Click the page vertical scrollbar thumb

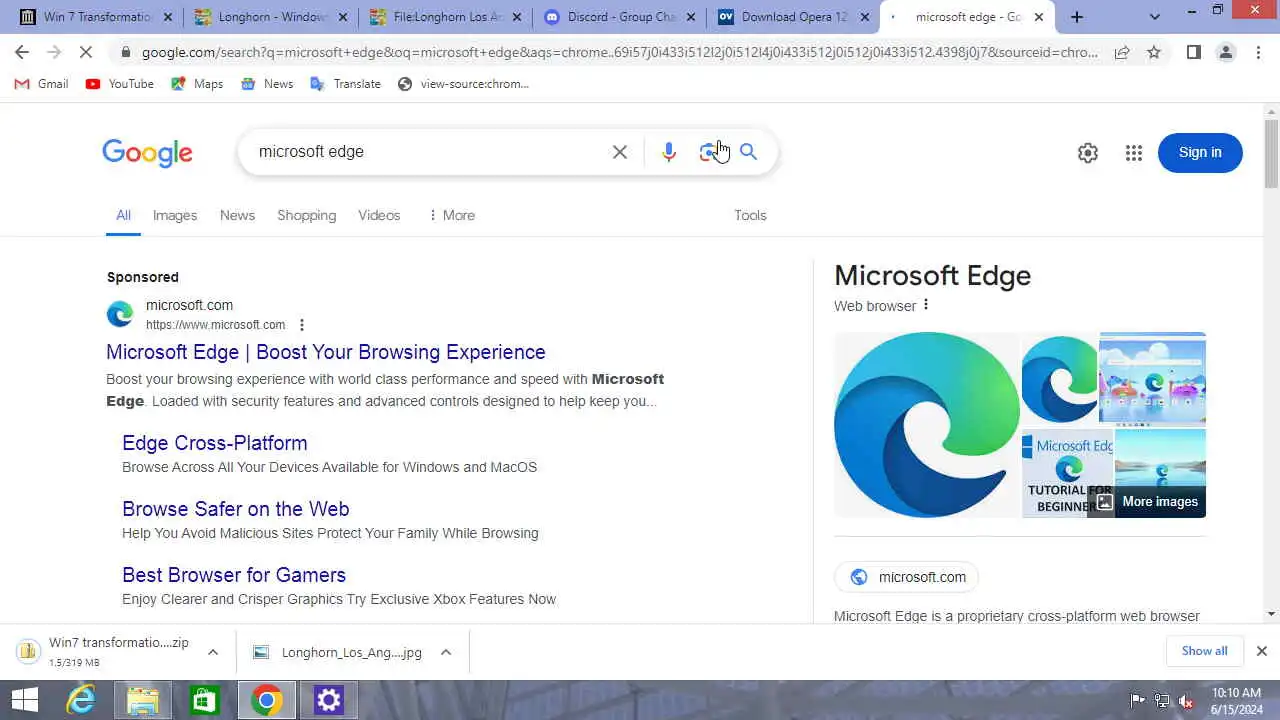[x=1271, y=153]
